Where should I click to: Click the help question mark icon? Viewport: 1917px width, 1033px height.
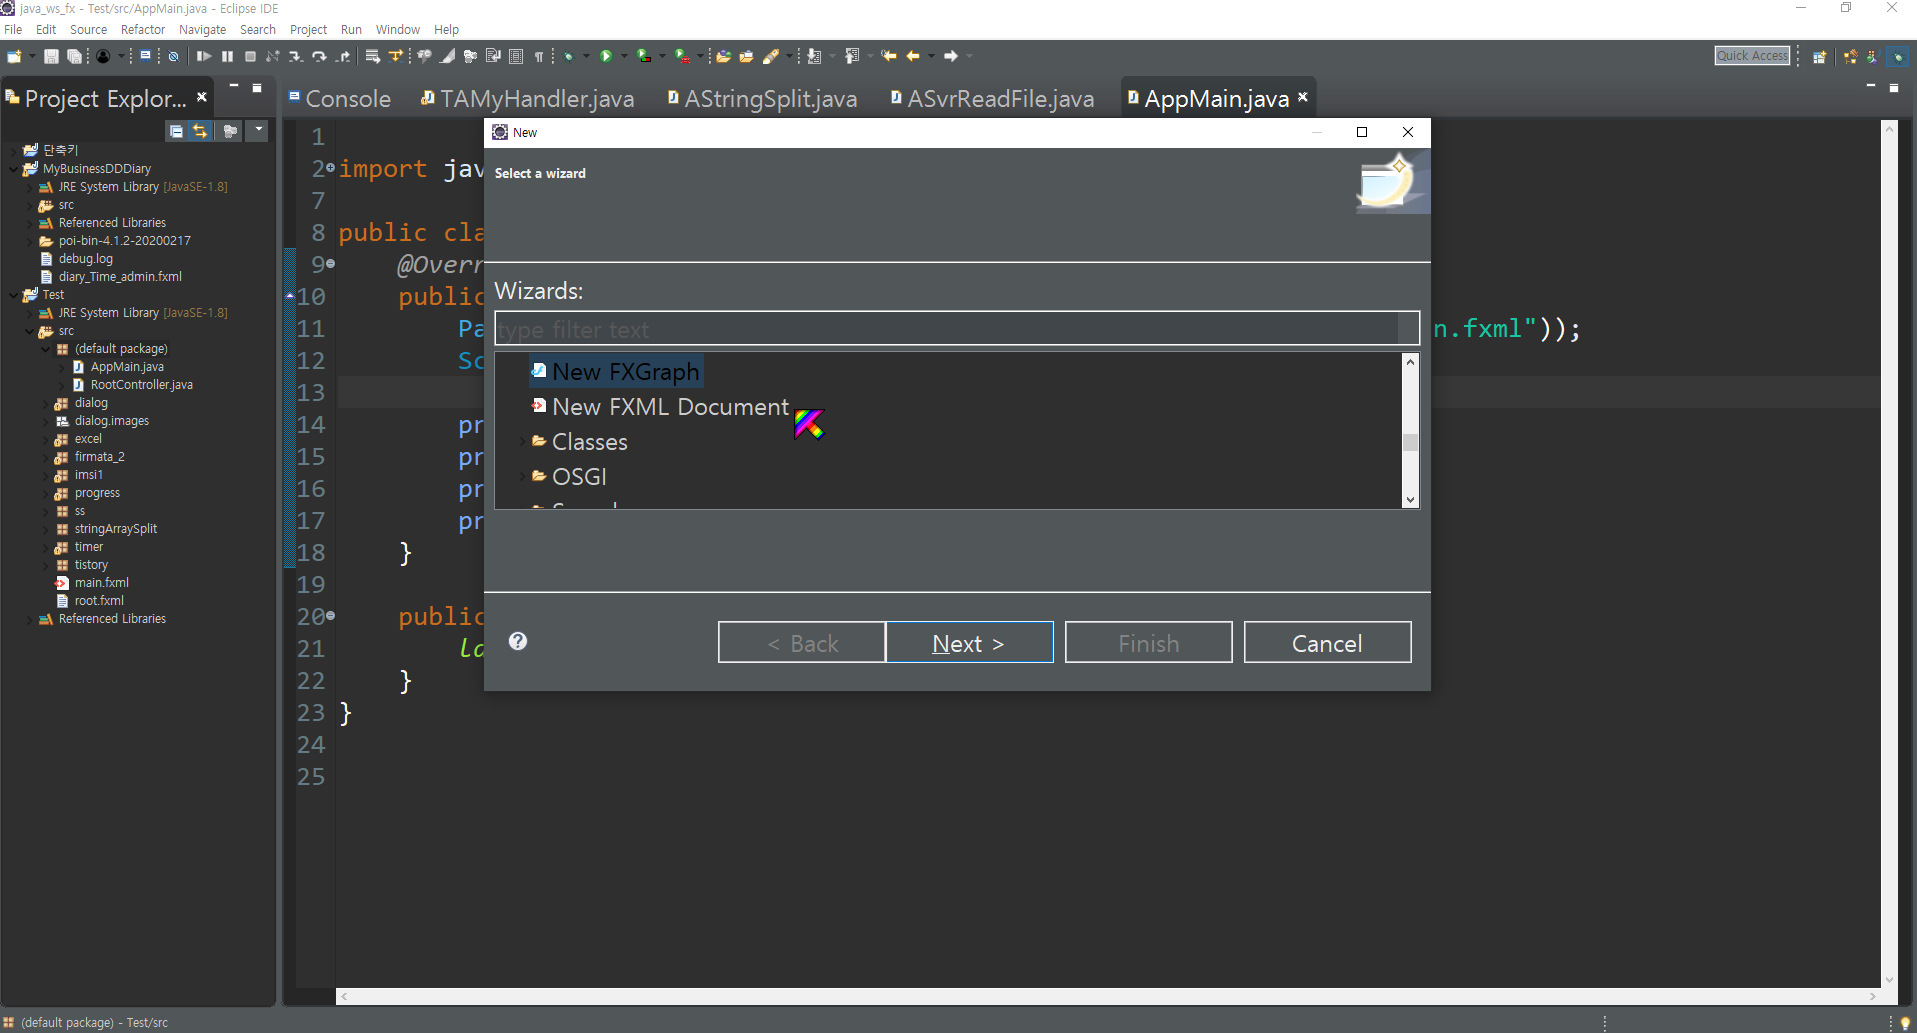(x=517, y=641)
